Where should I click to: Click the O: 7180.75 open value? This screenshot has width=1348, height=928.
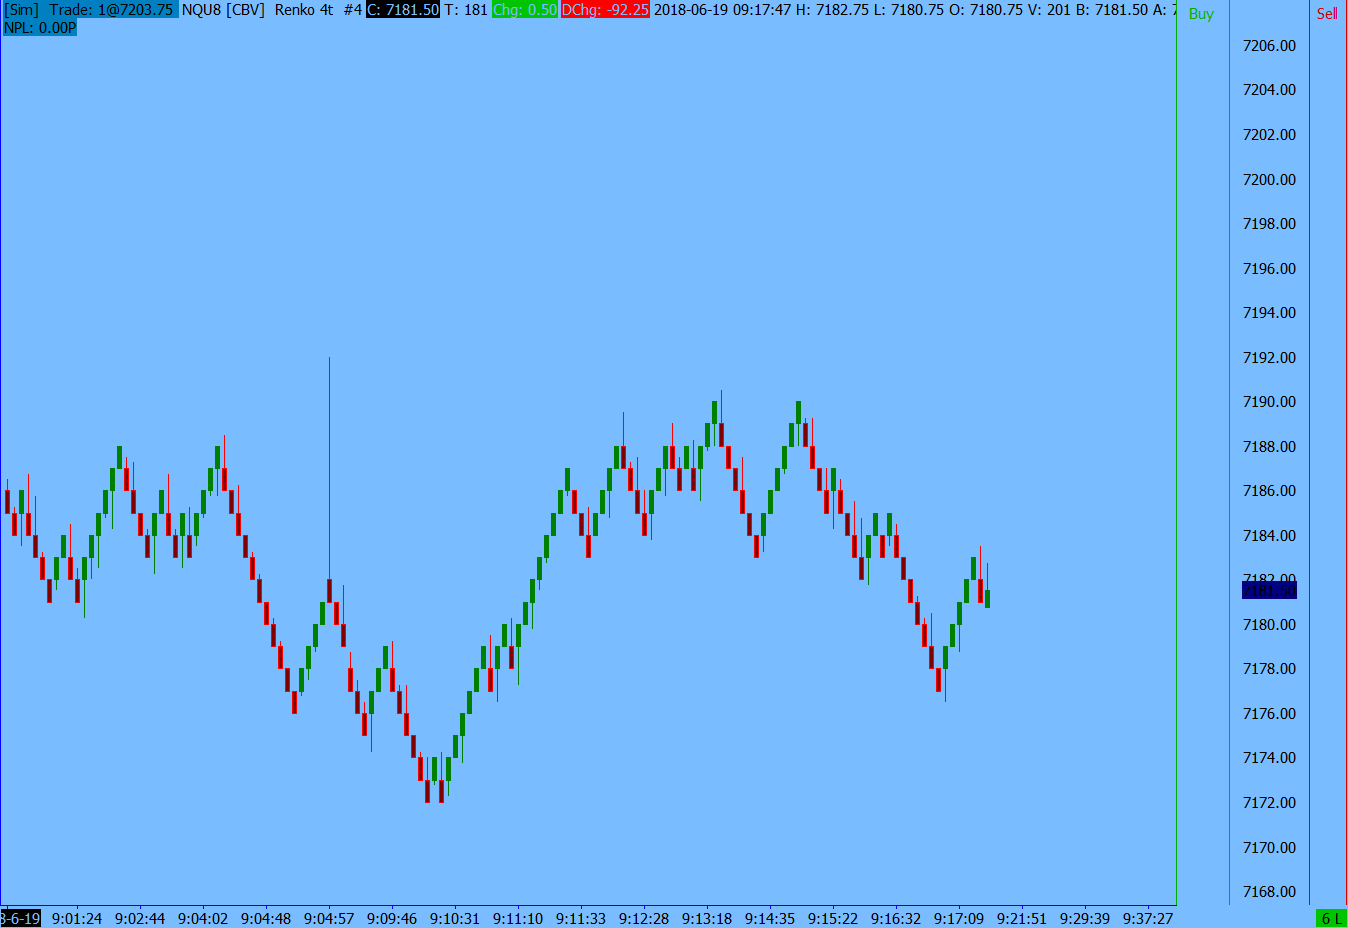click(986, 10)
